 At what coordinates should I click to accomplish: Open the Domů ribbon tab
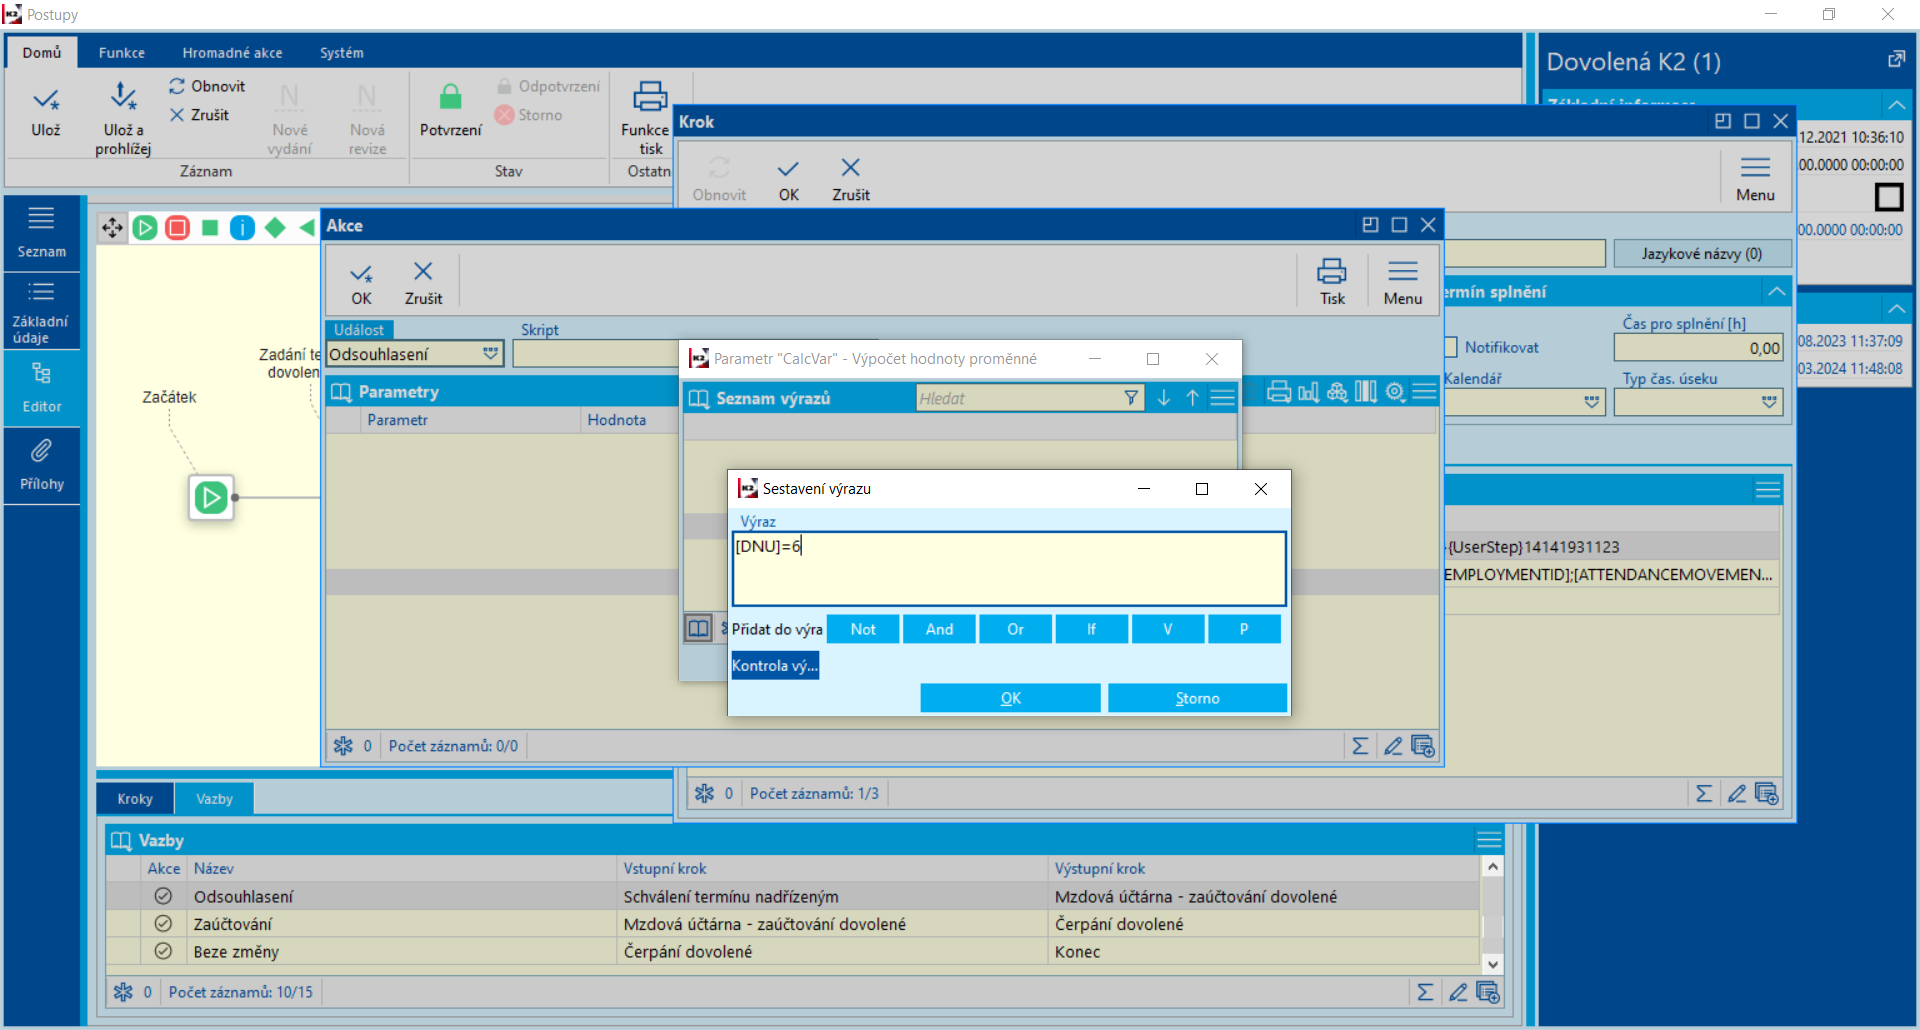pyautogui.click(x=42, y=52)
